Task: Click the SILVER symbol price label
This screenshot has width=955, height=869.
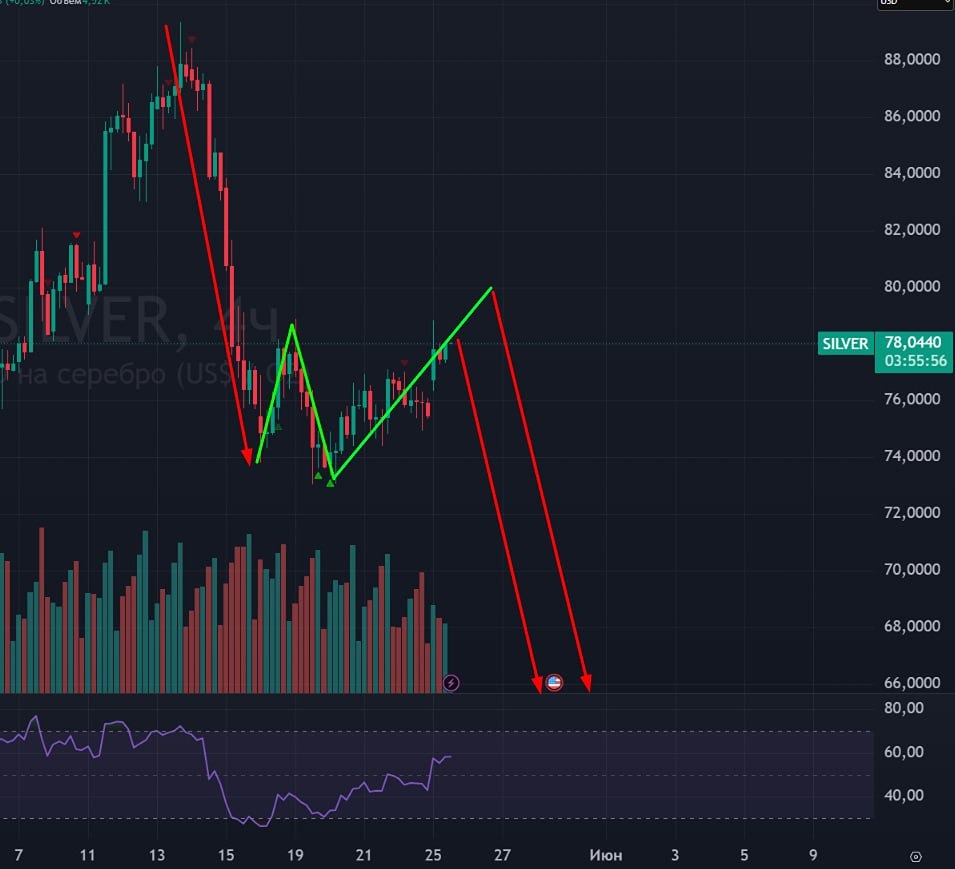Action: click(845, 343)
